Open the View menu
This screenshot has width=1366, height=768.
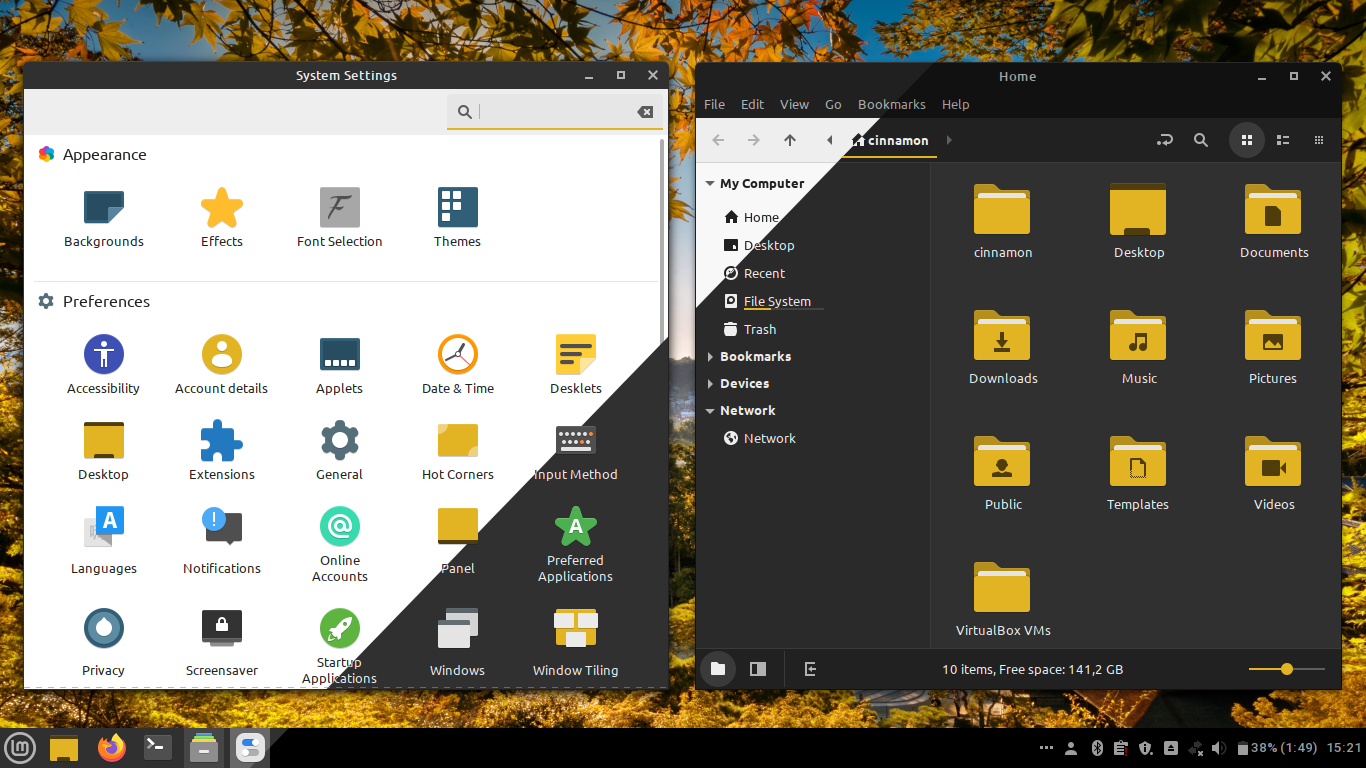pyautogui.click(x=794, y=104)
